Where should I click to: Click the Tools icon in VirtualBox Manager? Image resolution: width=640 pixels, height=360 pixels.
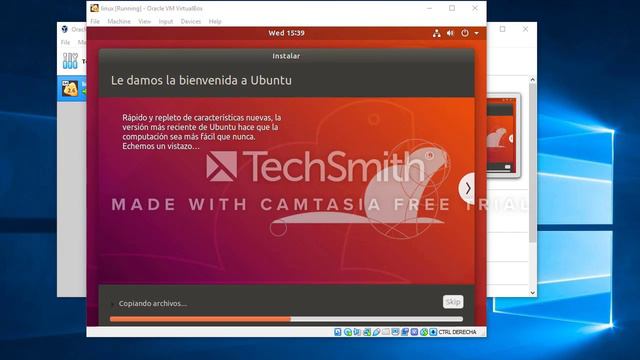[x=70, y=61]
